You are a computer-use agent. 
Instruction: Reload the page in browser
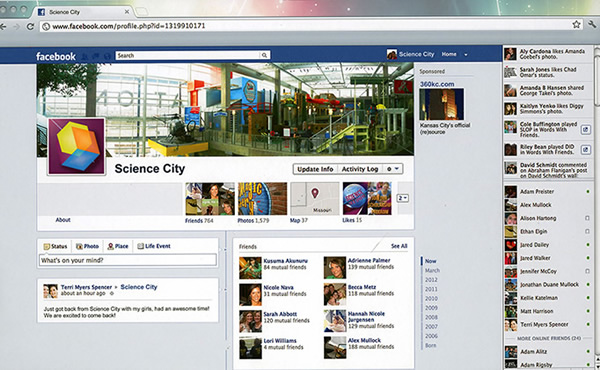point(30,26)
